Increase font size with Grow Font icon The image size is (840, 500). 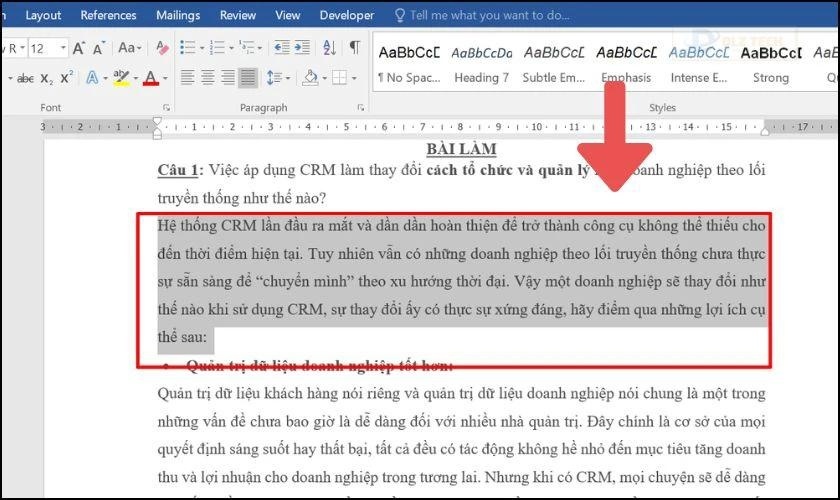79,48
